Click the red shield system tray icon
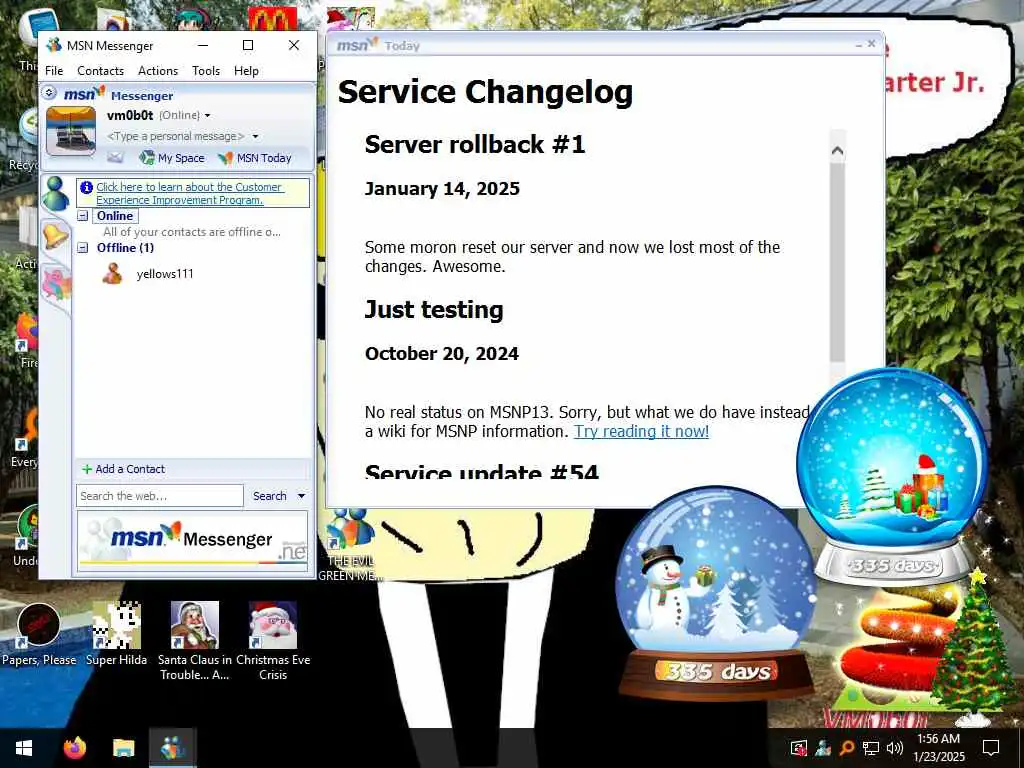Image resolution: width=1024 pixels, height=768 pixels. (x=798, y=748)
